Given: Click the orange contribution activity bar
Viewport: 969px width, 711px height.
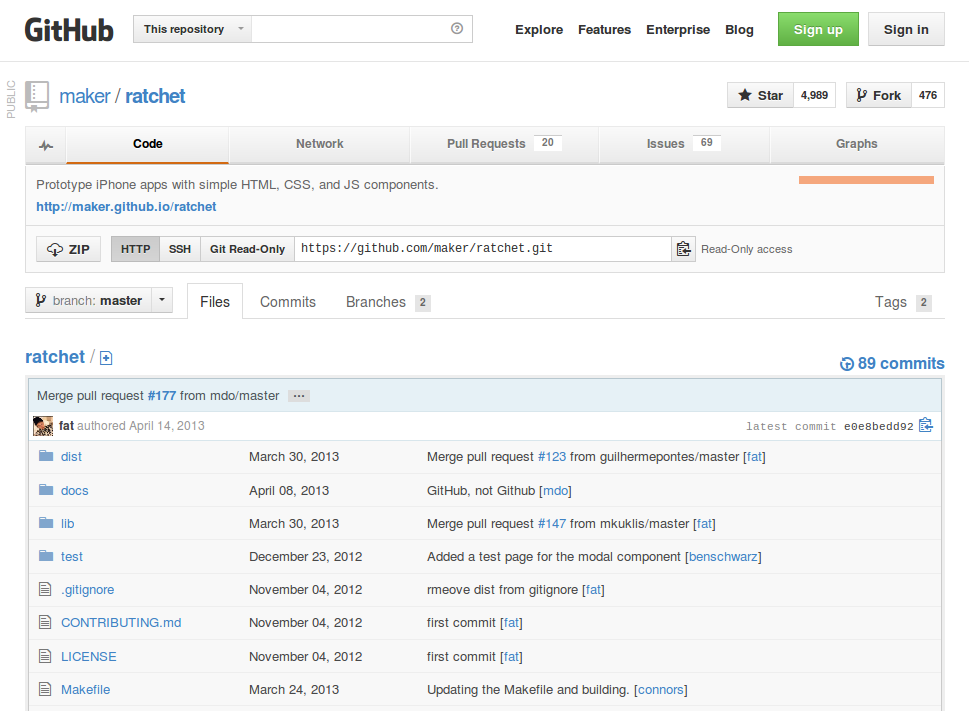Looking at the screenshot, I should click(868, 180).
